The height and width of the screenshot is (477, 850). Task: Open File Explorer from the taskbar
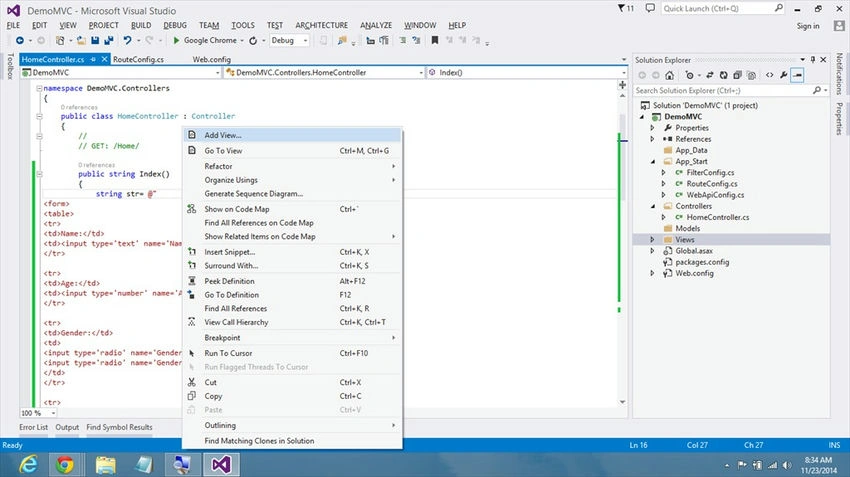(105, 465)
